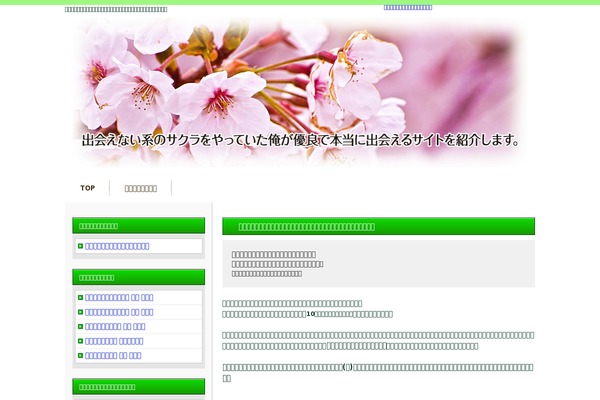Click the TOP navigation tab
The width and height of the screenshot is (600, 400).
point(88,188)
